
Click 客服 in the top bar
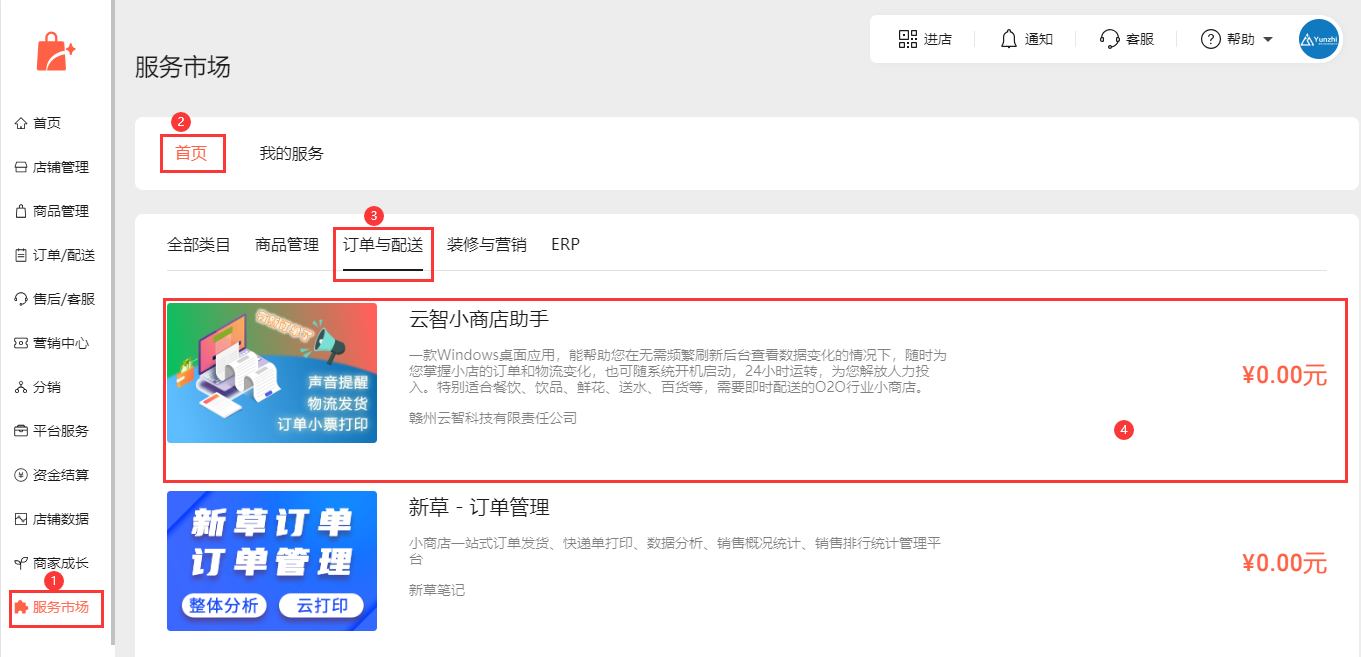[x=1140, y=39]
